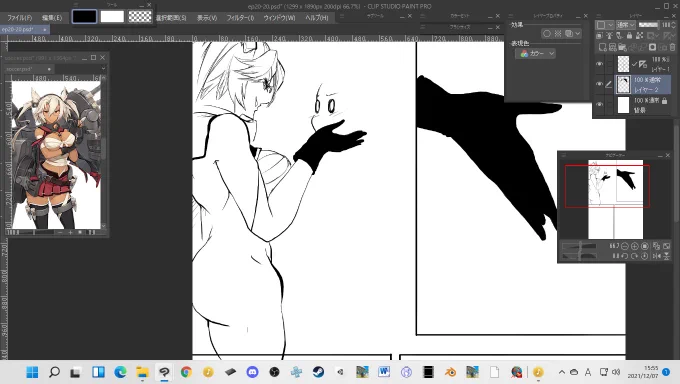Toggle fit to navigator icon
This screenshot has width=680, height=384.
coord(656,246)
